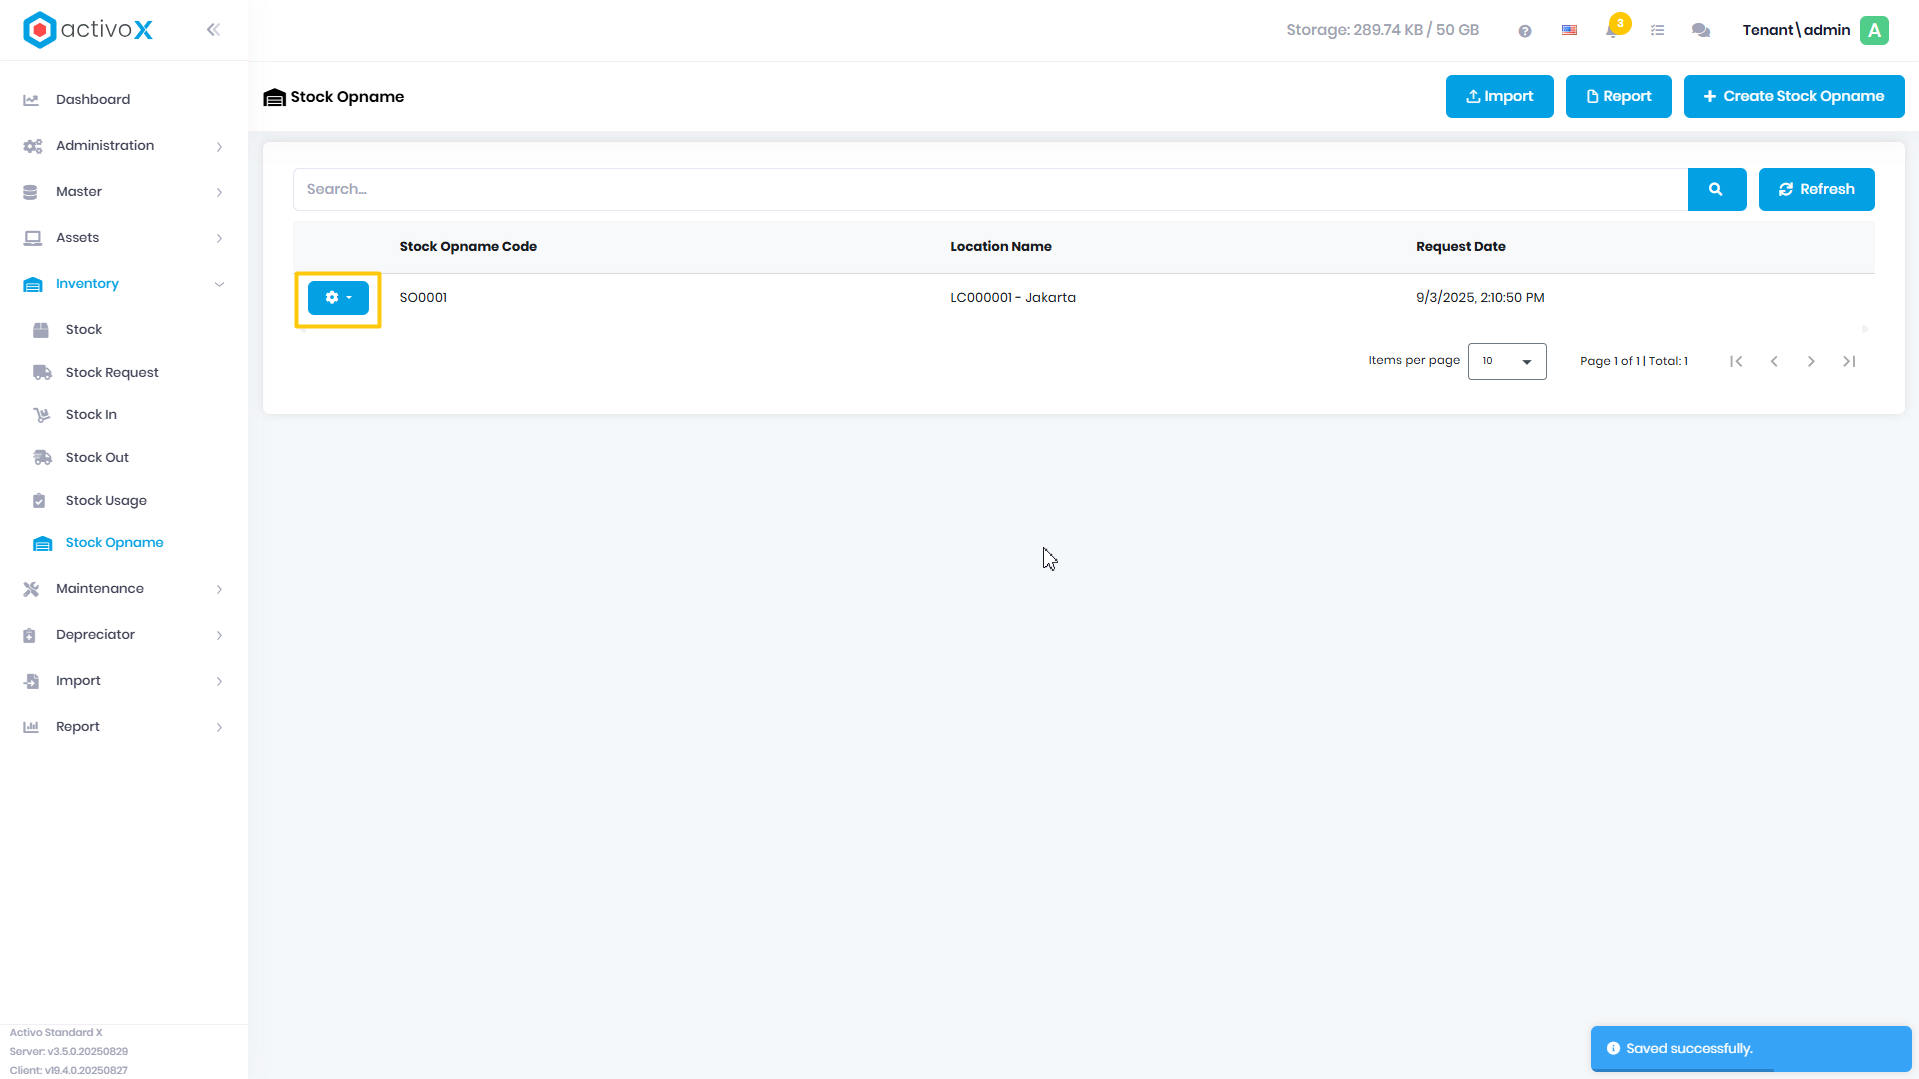This screenshot has height=1079, width=1919.
Task: Dismiss the Saved successfully notification
Action: [1751, 1049]
